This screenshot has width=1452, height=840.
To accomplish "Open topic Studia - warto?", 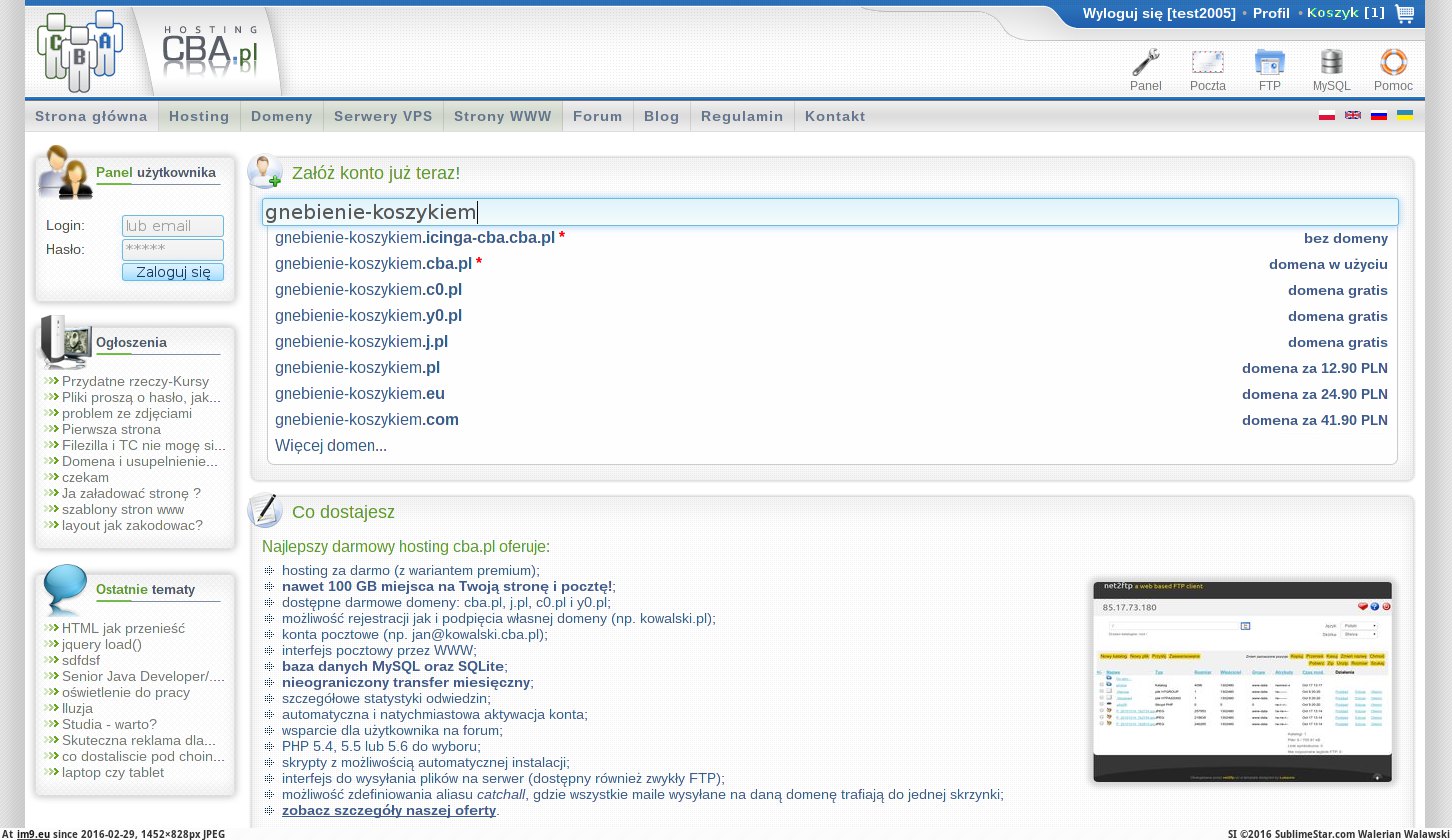I will (x=109, y=724).
